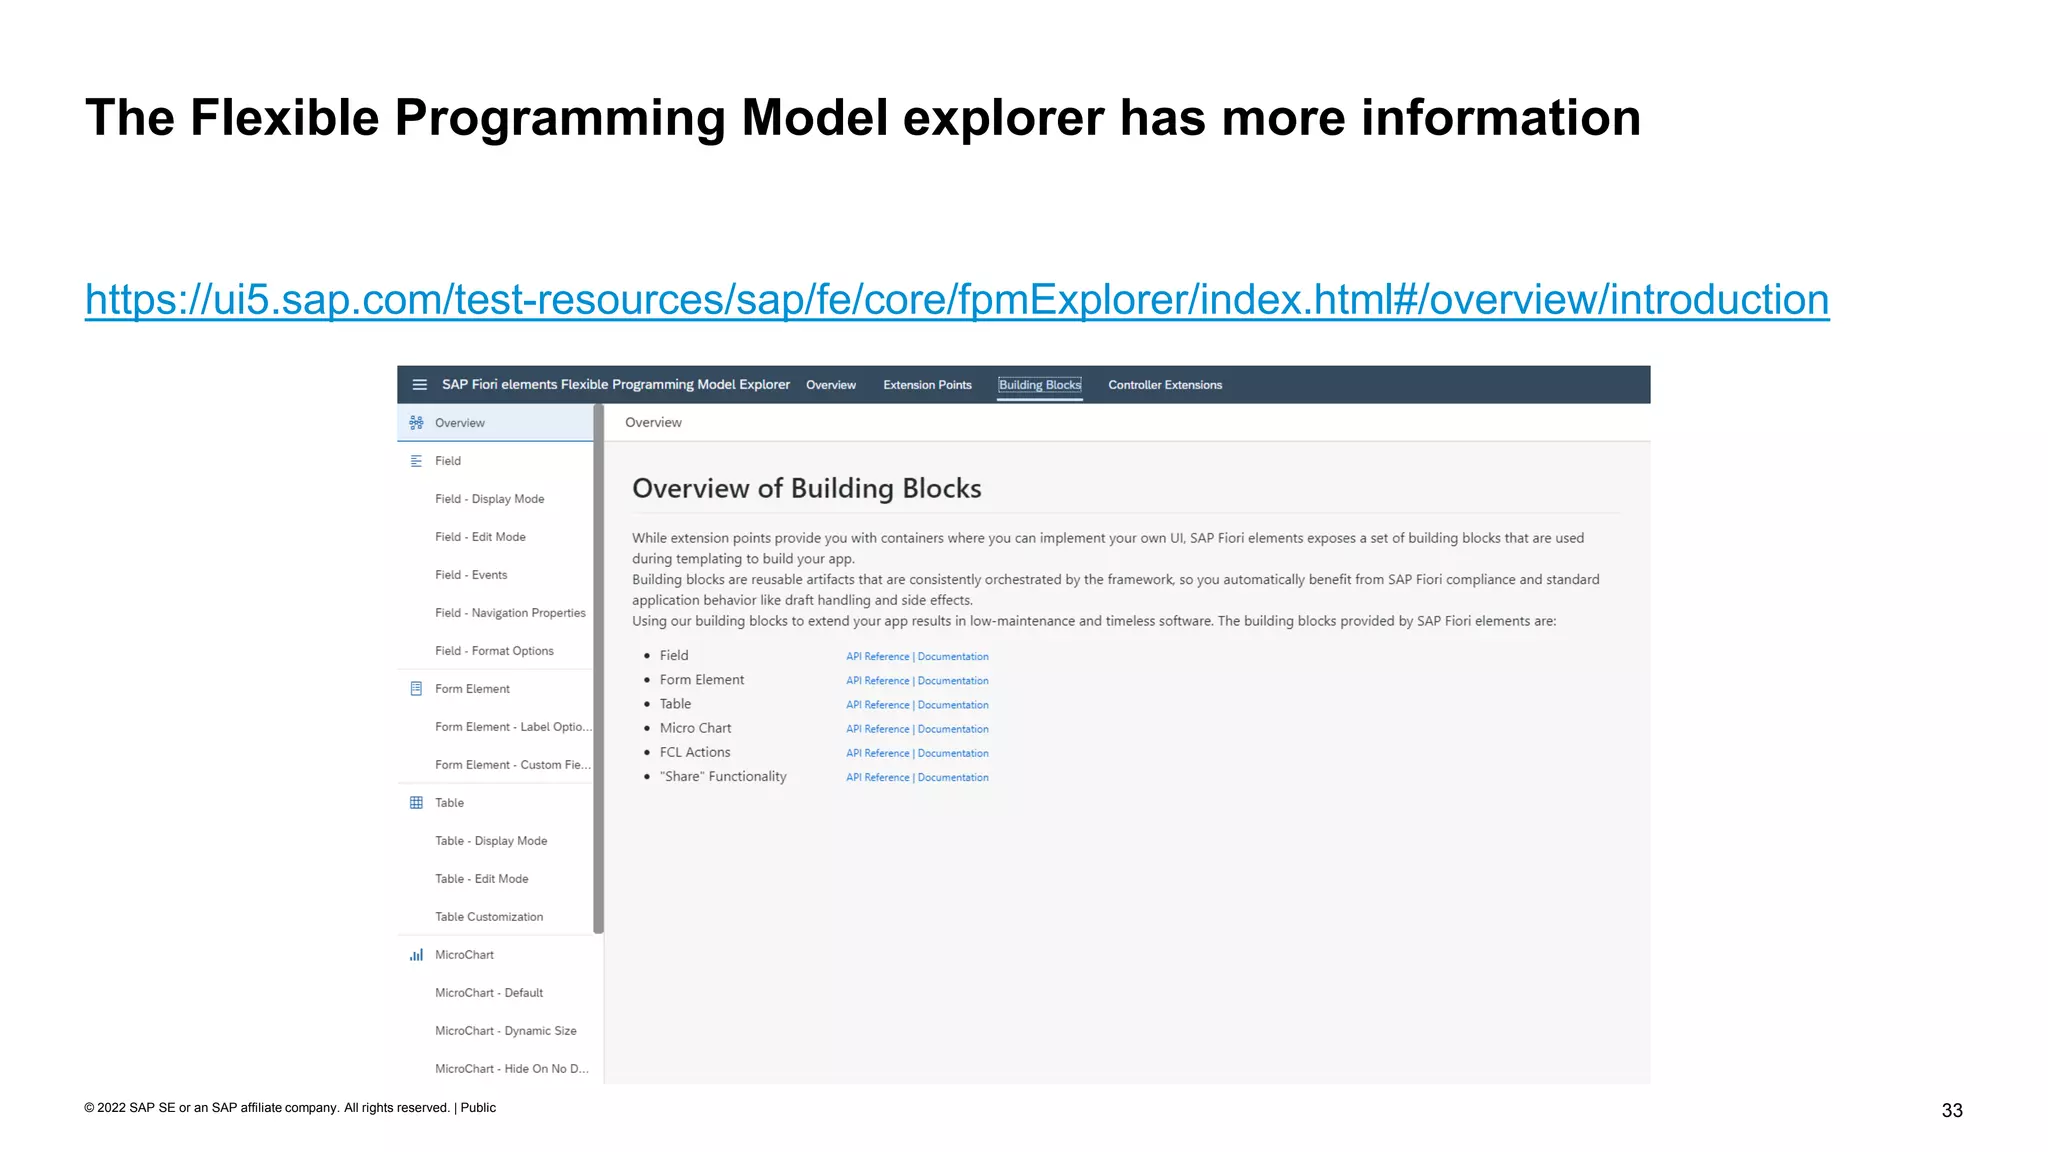This screenshot has height=1152, width=2048.
Task: Select Form Element sidebar section
Action: pyautogui.click(x=495, y=689)
